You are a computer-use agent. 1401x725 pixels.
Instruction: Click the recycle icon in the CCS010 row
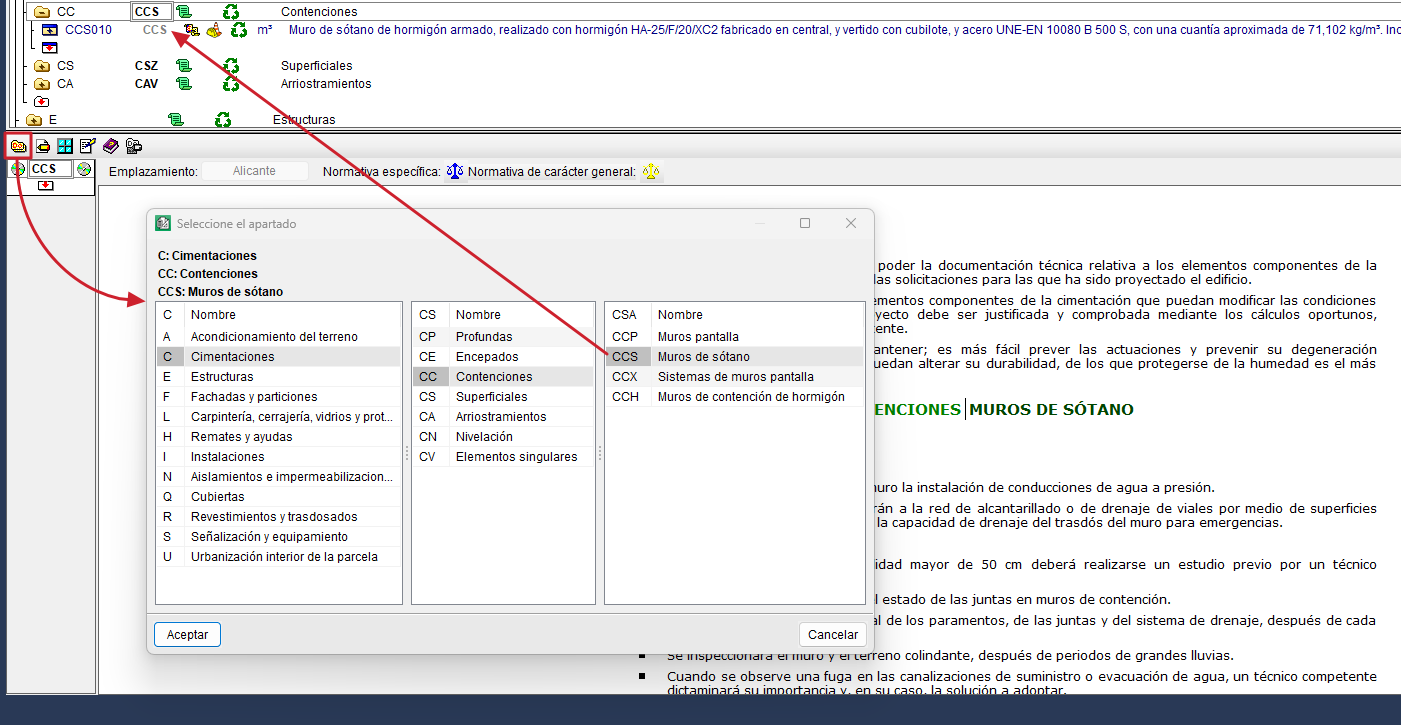[239, 30]
